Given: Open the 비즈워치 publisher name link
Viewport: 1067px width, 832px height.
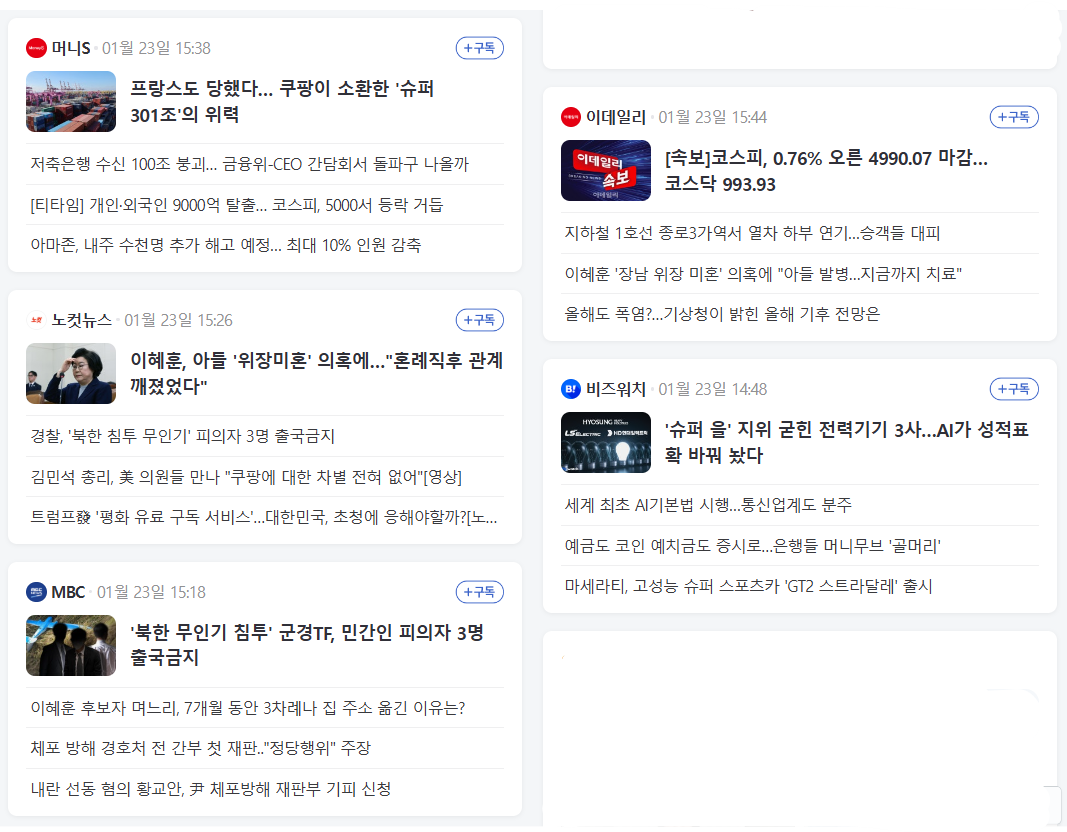Looking at the screenshot, I should [x=616, y=389].
